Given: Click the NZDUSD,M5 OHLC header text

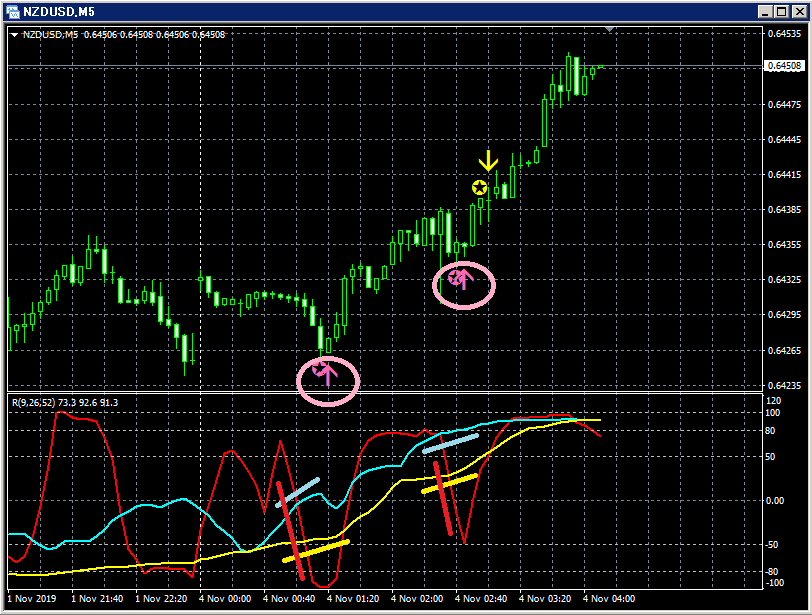Looking at the screenshot, I should pyautogui.click(x=124, y=35).
